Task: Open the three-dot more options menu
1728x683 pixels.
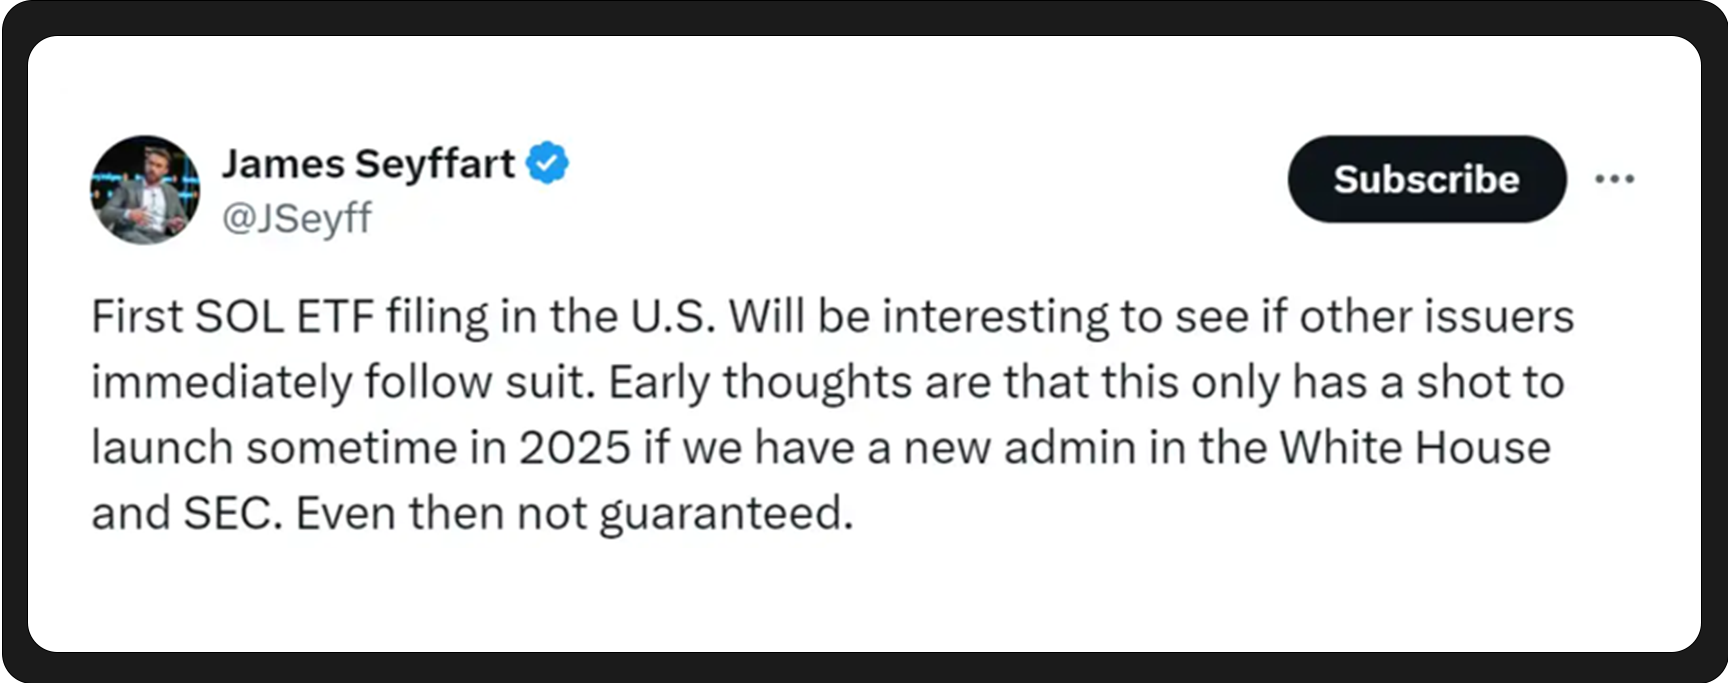Action: [x=1614, y=179]
